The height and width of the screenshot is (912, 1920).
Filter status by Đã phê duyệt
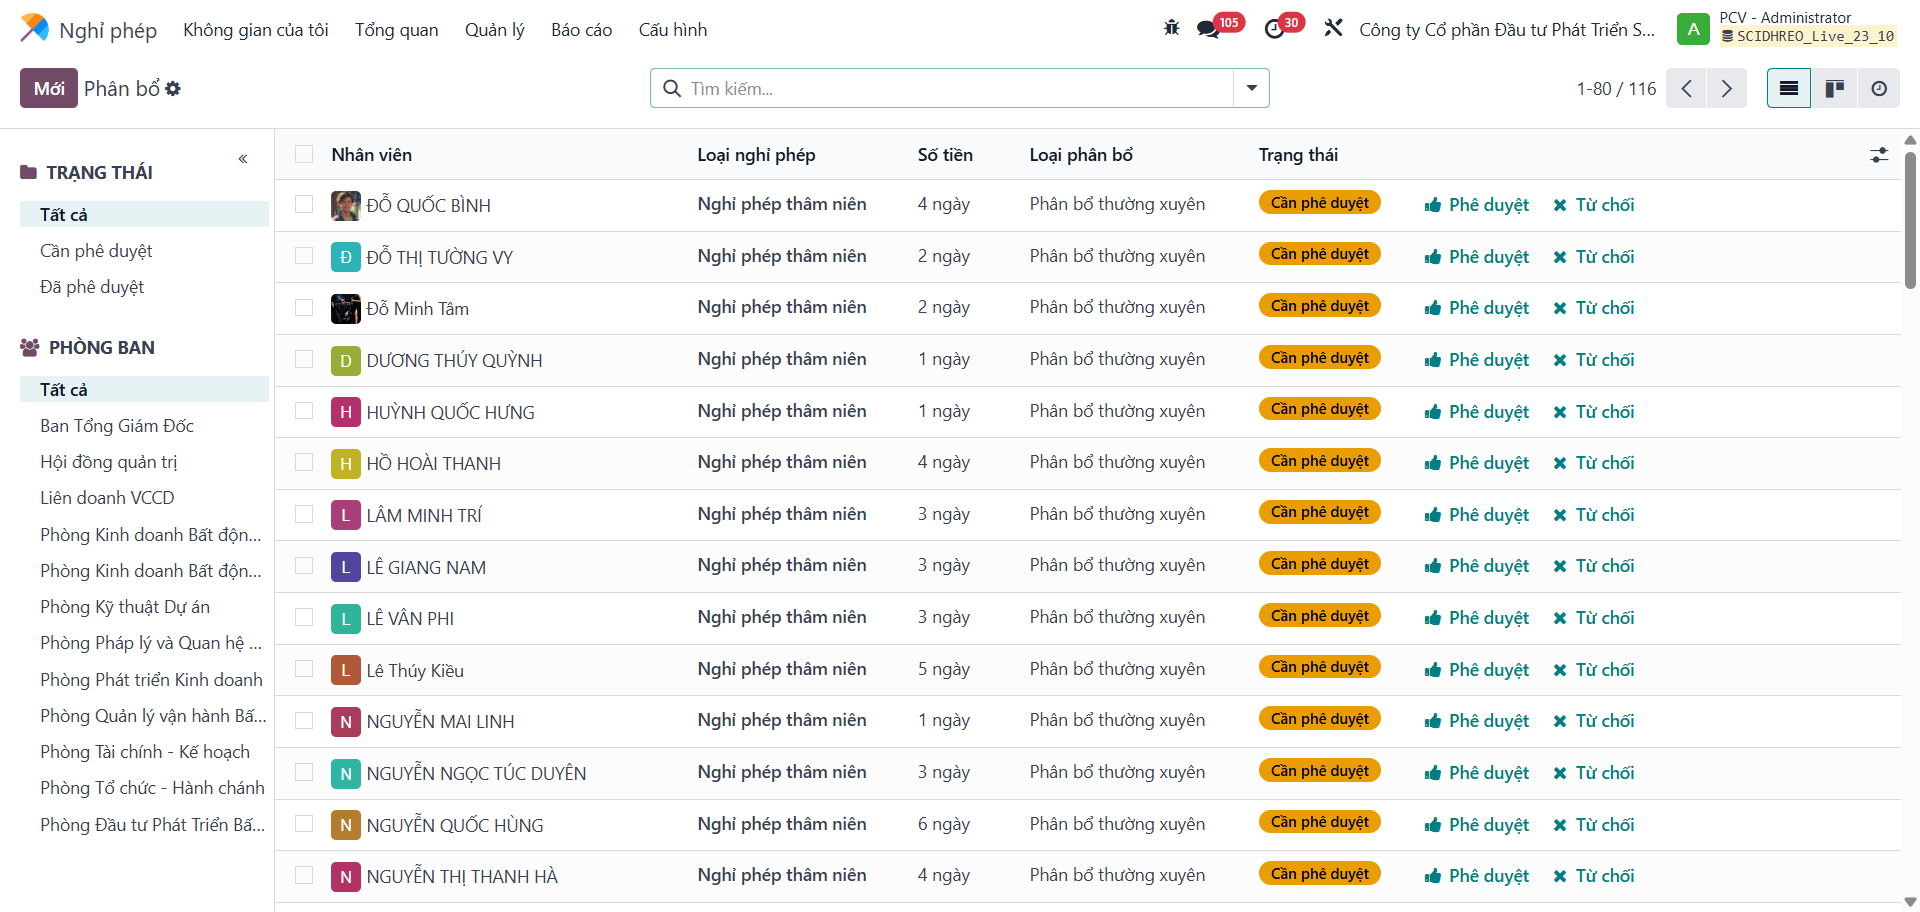[x=92, y=287]
